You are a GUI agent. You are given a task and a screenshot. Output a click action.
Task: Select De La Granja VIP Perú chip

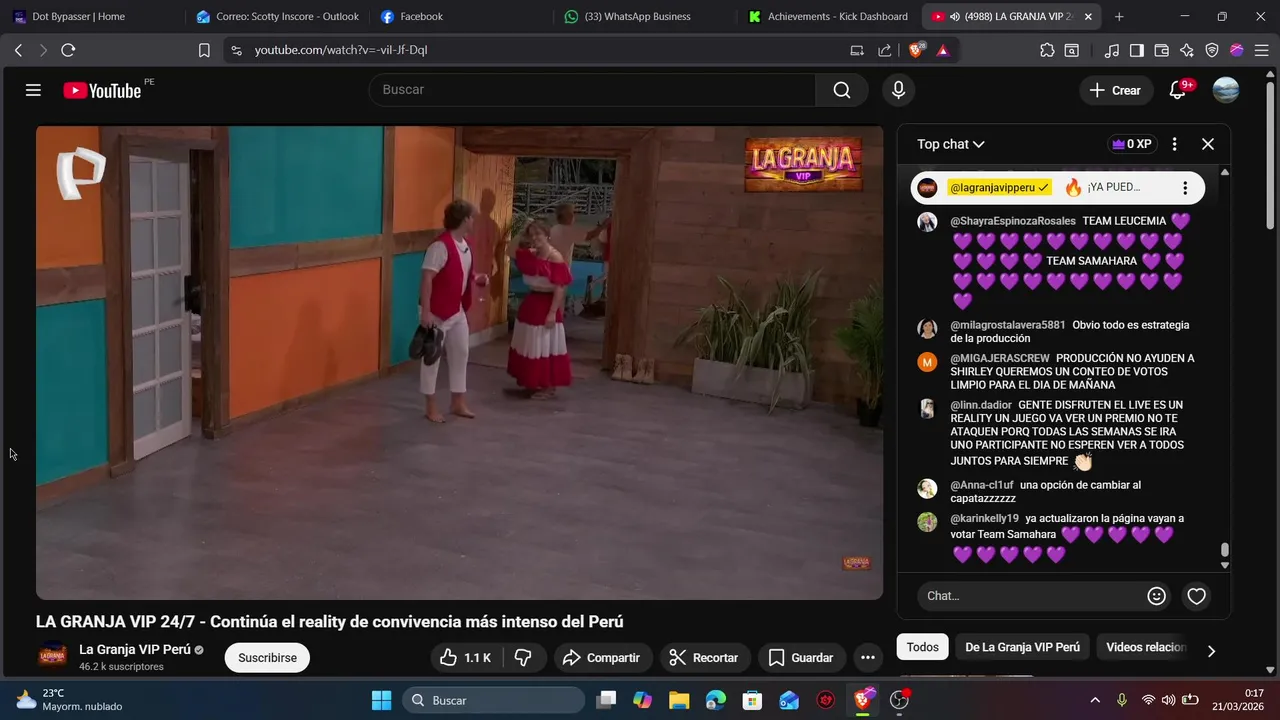tap(1022, 647)
